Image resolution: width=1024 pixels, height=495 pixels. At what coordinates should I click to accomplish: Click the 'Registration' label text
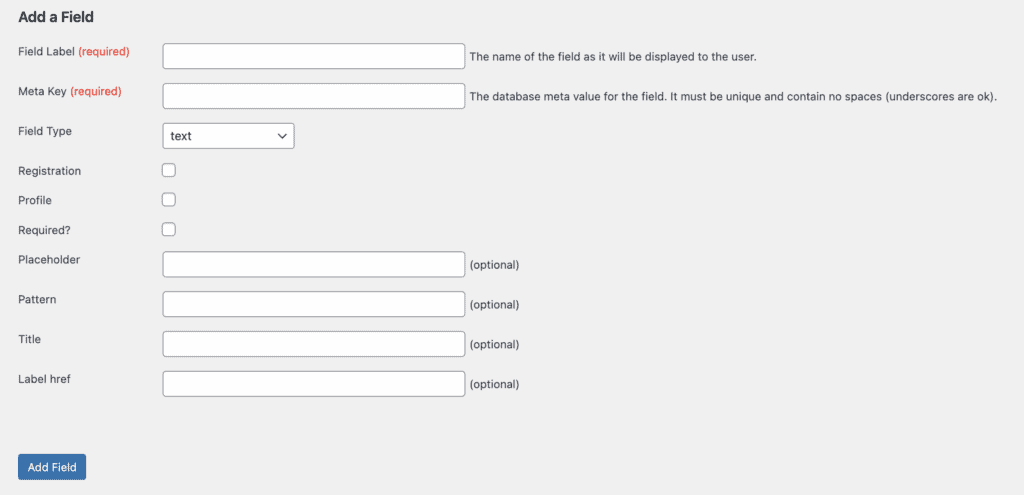tap(50, 171)
